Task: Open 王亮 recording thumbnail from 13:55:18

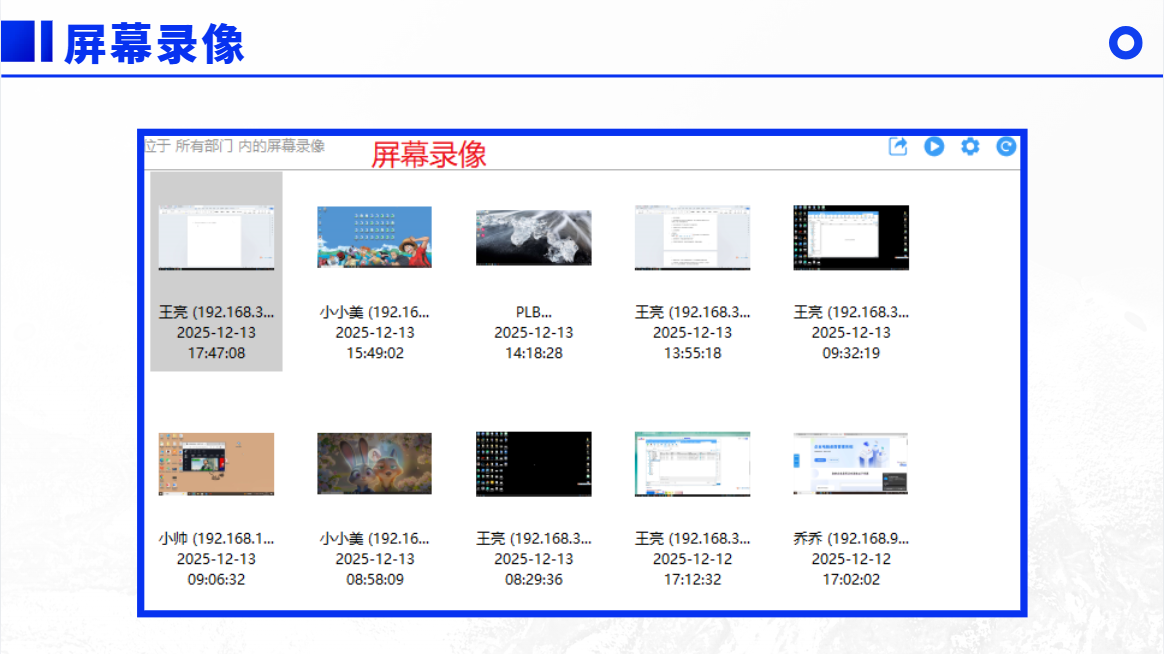Action: click(x=693, y=238)
